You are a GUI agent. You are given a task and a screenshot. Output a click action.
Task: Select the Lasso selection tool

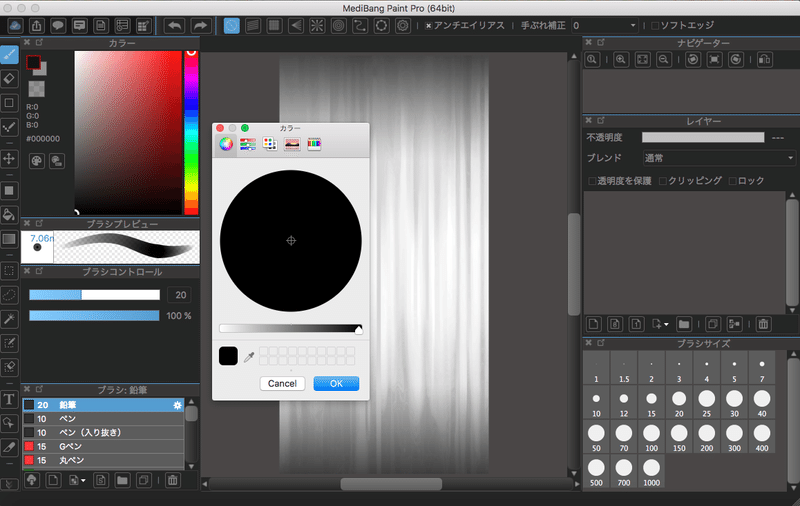9,295
